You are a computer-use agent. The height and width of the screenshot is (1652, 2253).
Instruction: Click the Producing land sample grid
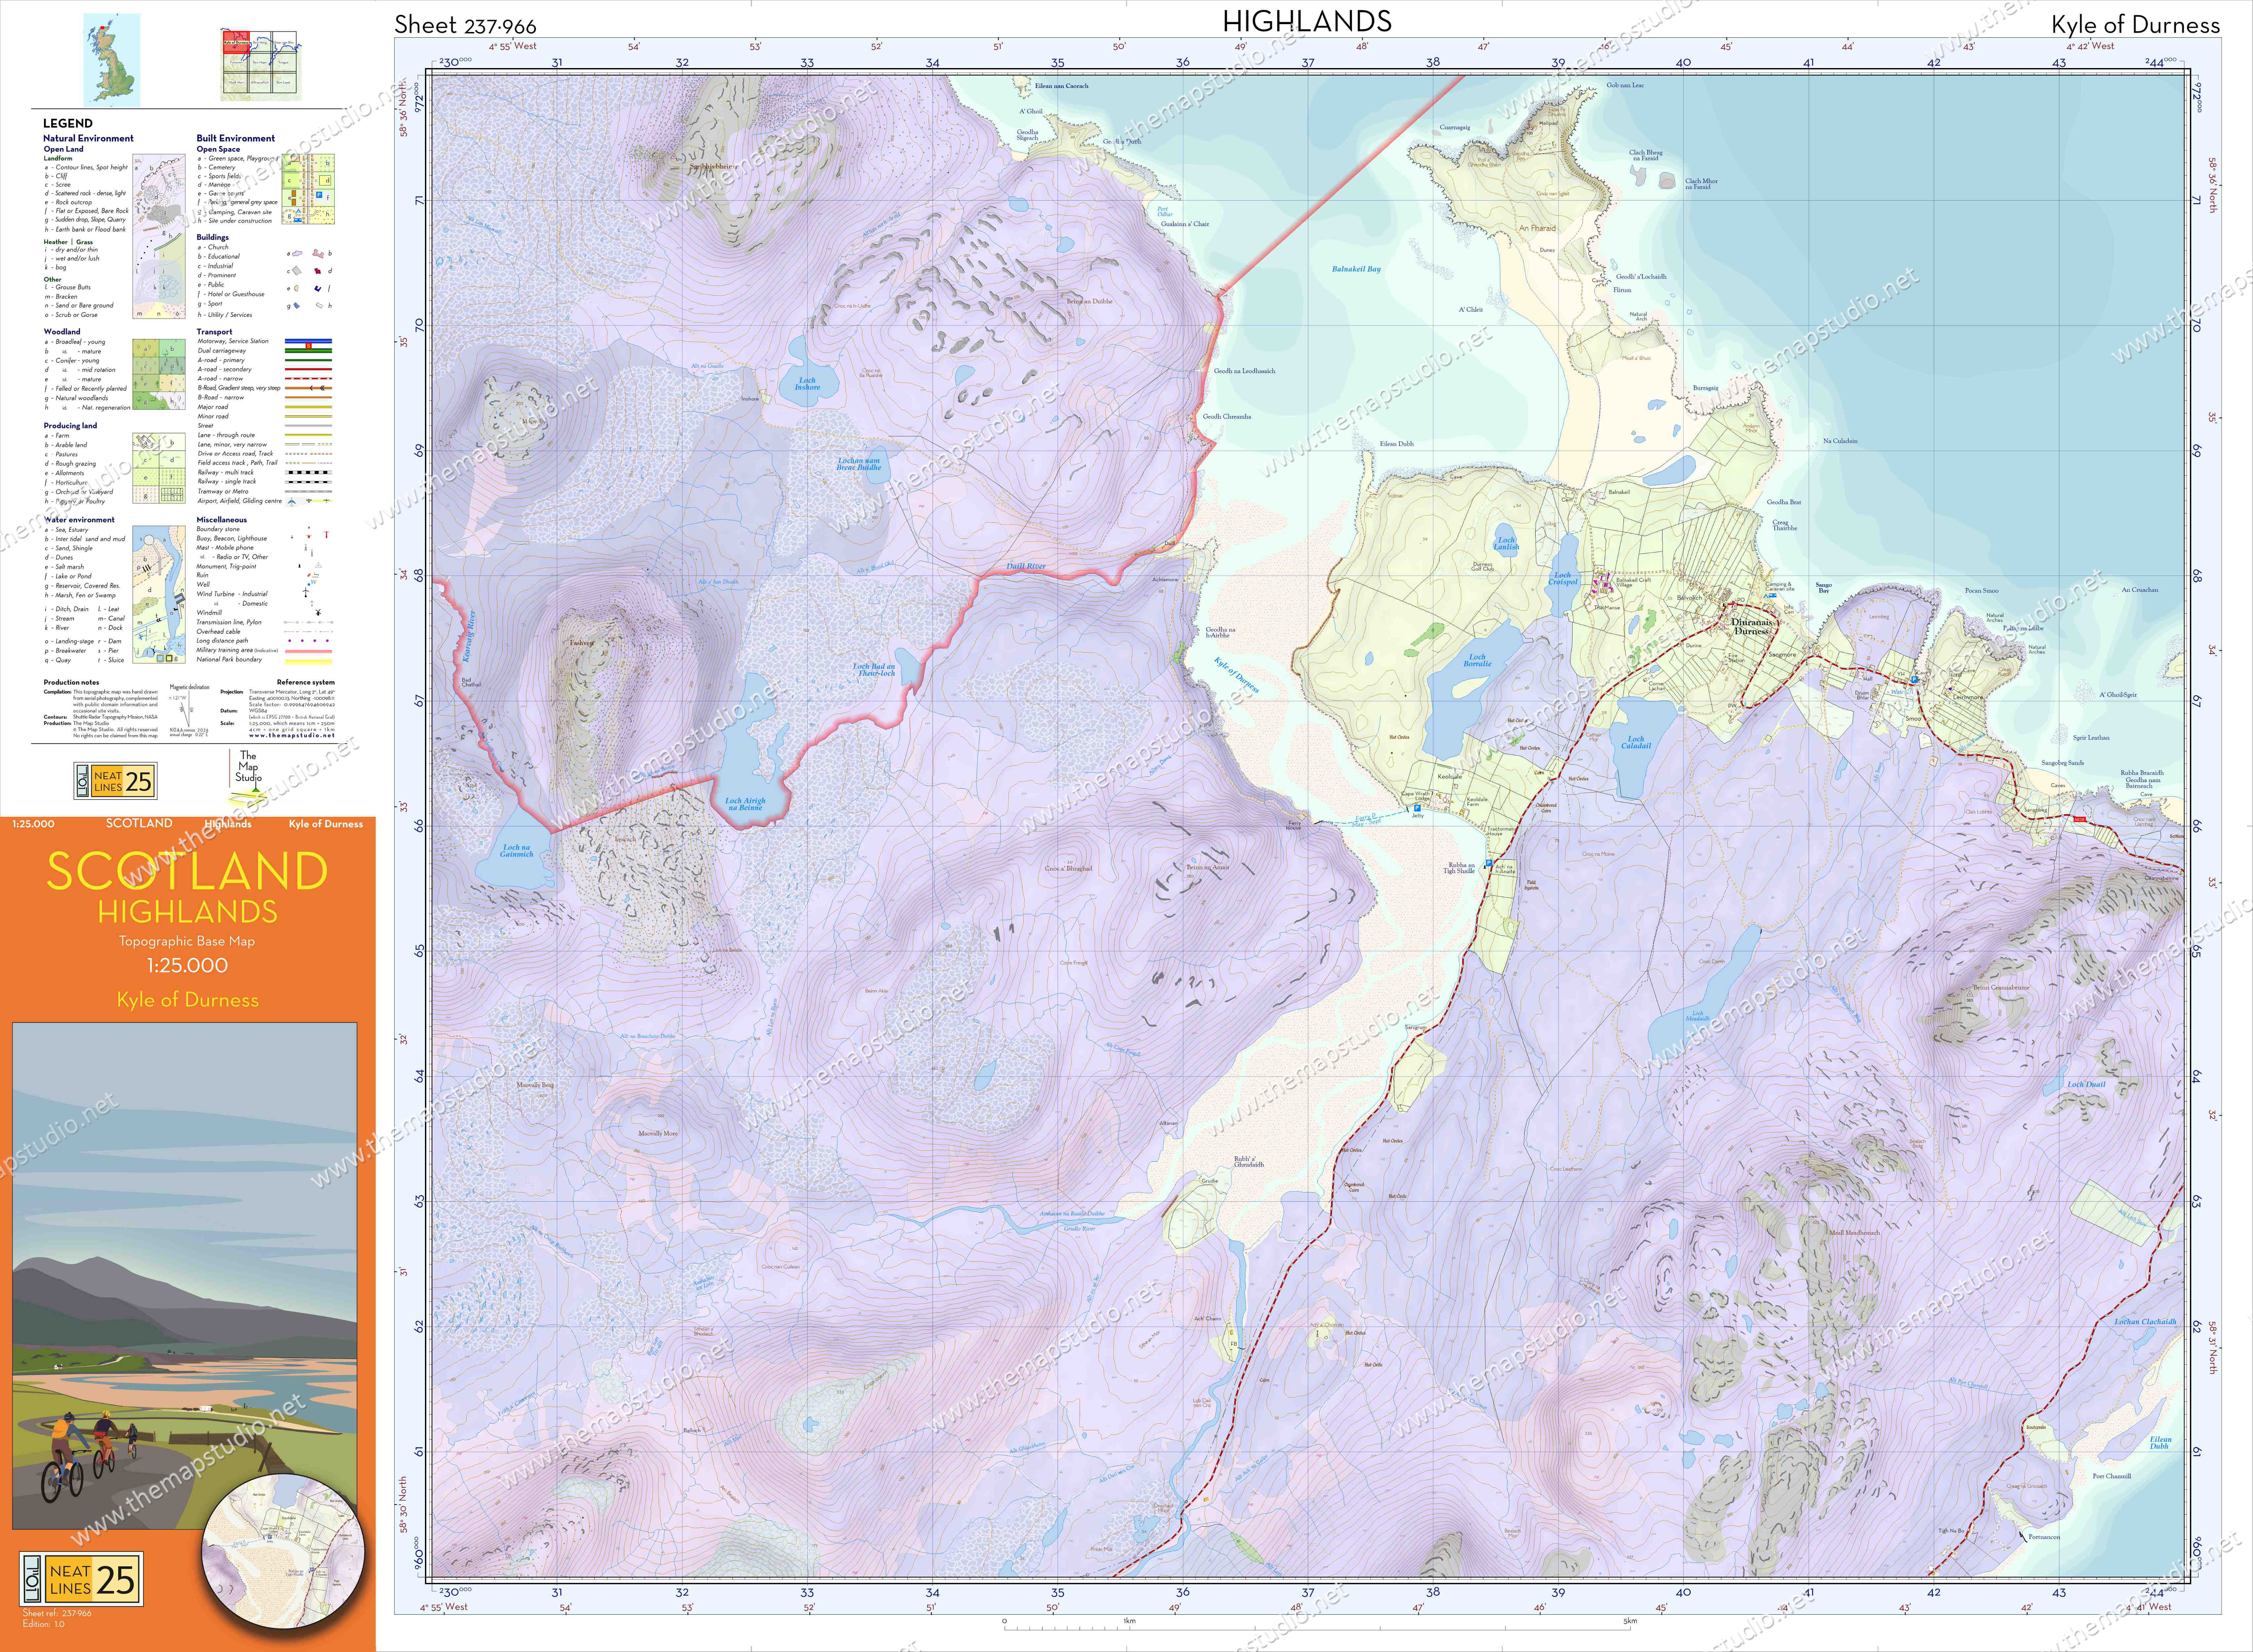[x=159, y=468]
